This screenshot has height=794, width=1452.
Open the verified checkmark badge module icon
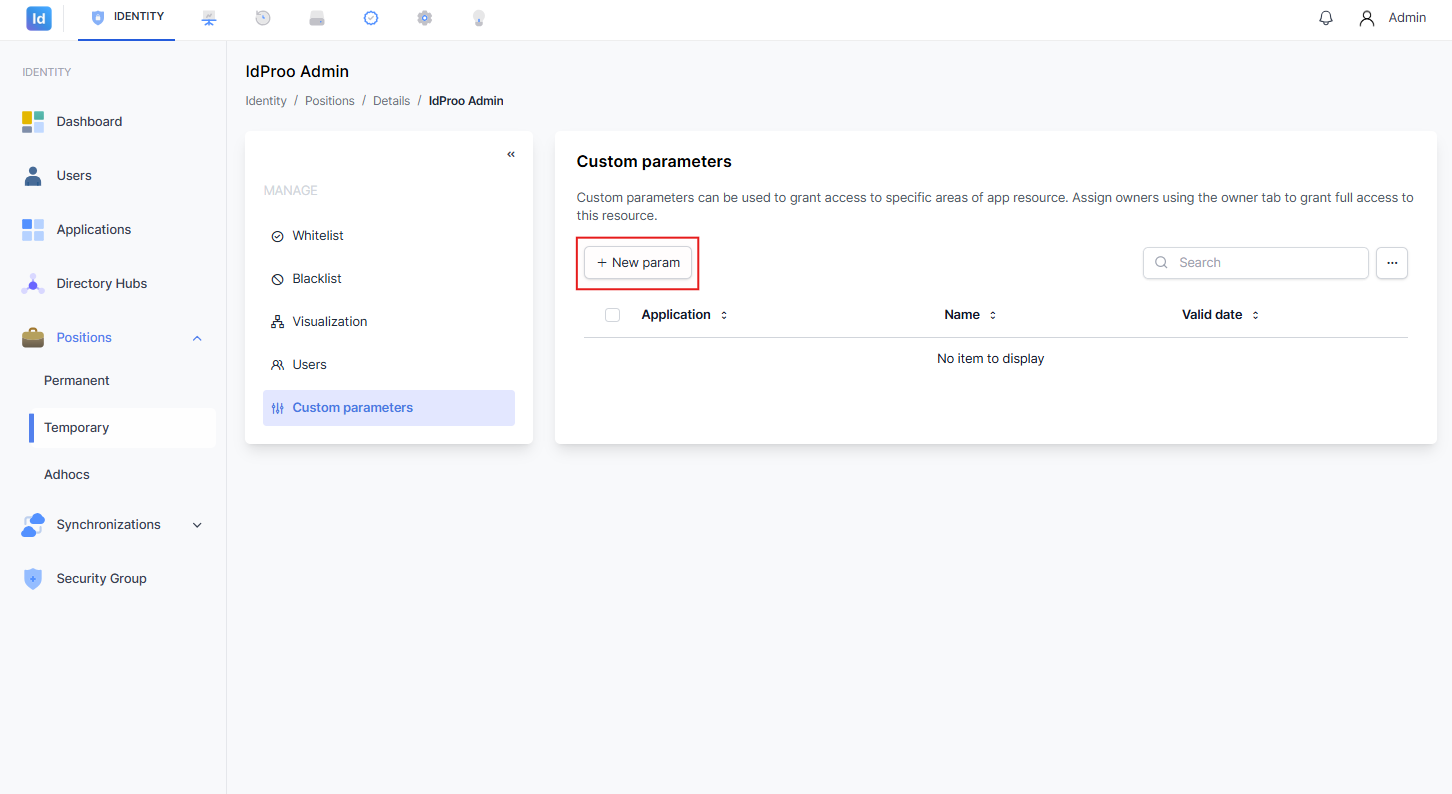coord(371,18)
